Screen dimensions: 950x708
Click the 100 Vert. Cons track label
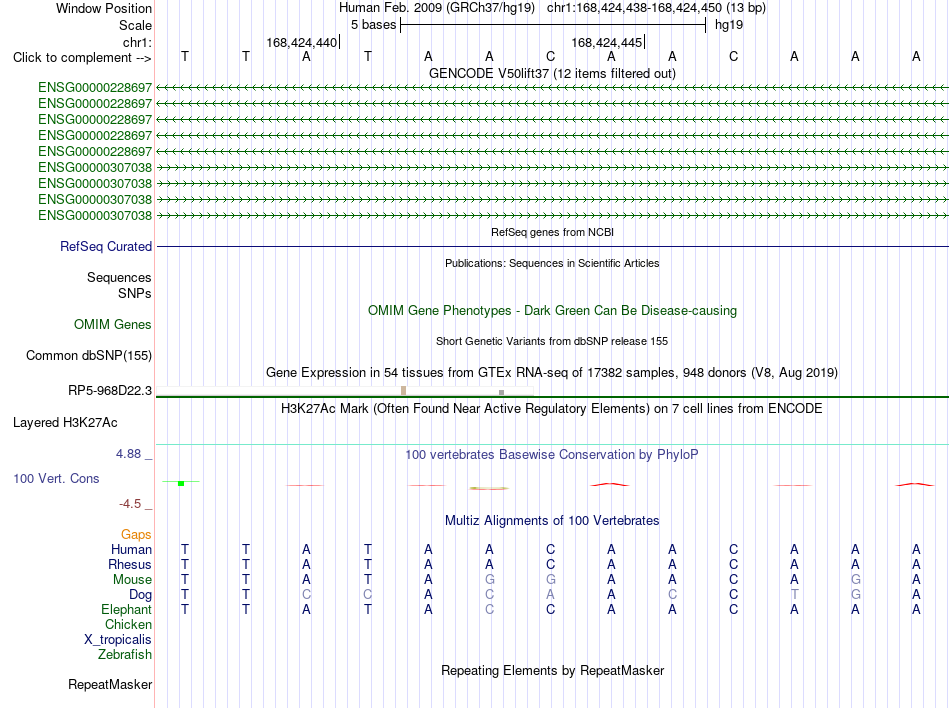(56, 478)
